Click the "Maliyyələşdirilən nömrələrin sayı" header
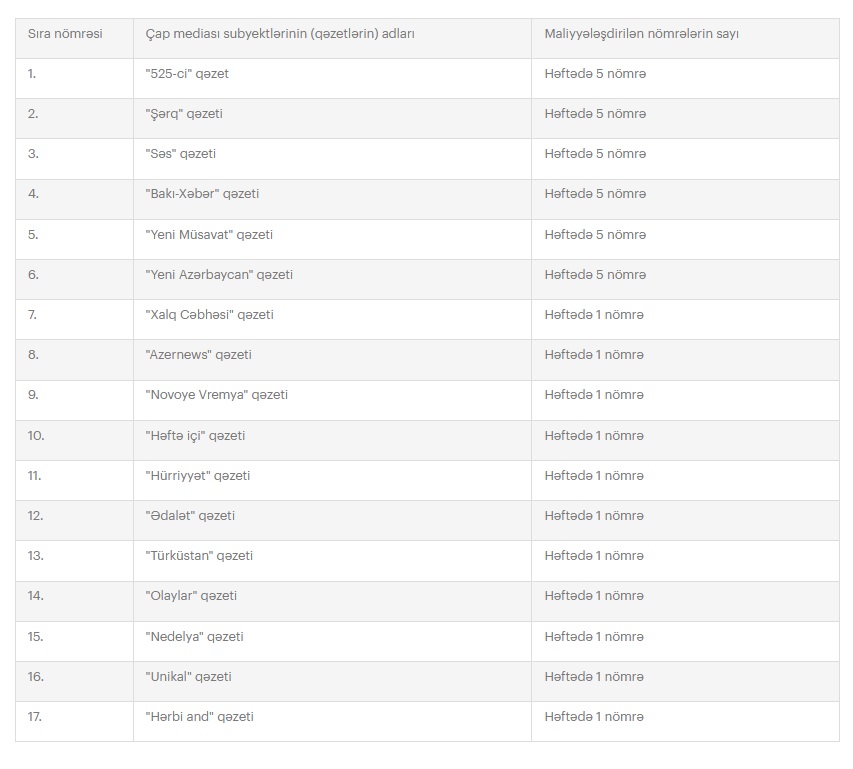Viewport: 853px width, 769px height. [641, 34]
